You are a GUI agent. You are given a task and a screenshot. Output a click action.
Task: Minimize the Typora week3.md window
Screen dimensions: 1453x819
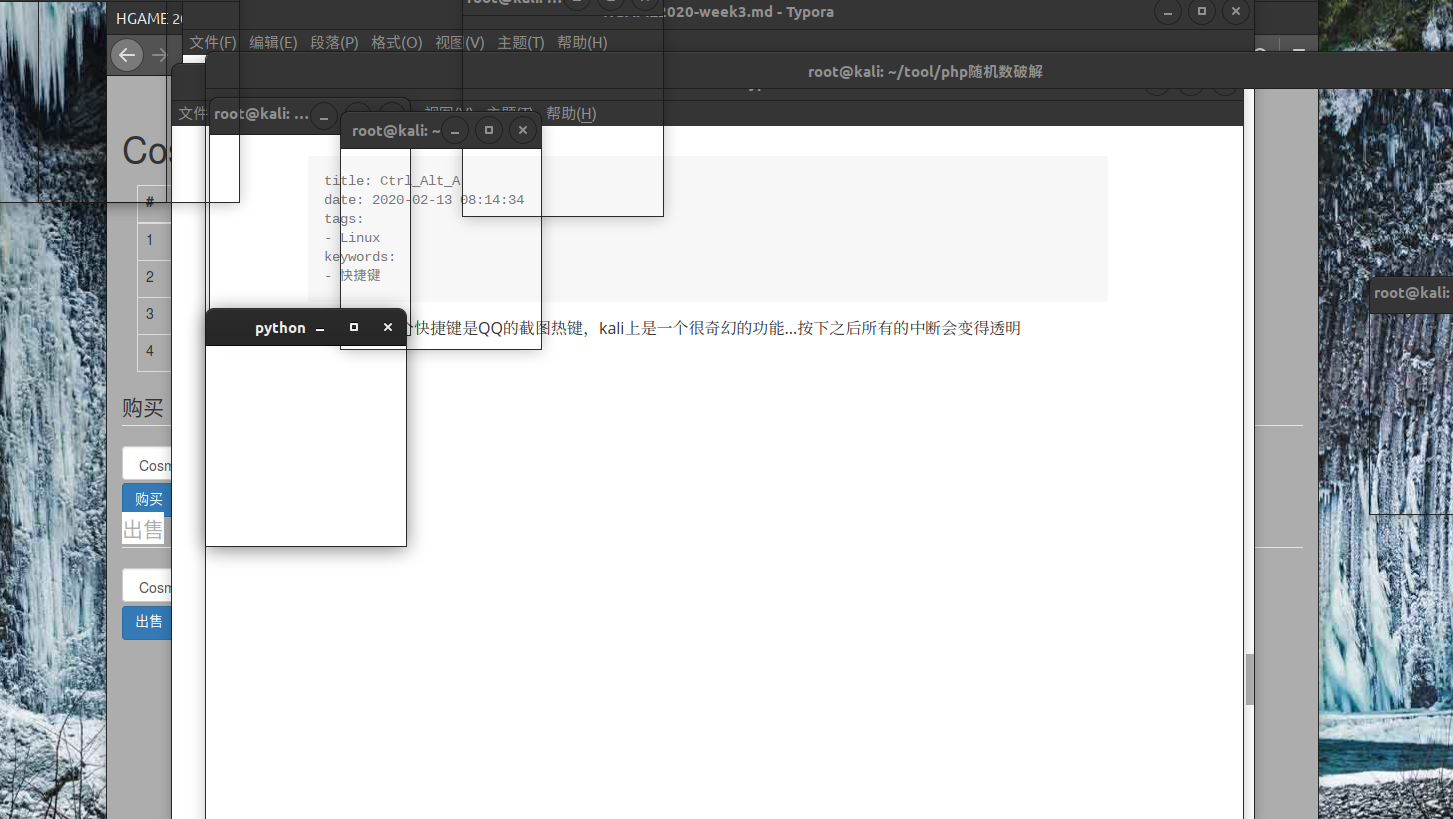1167,12
